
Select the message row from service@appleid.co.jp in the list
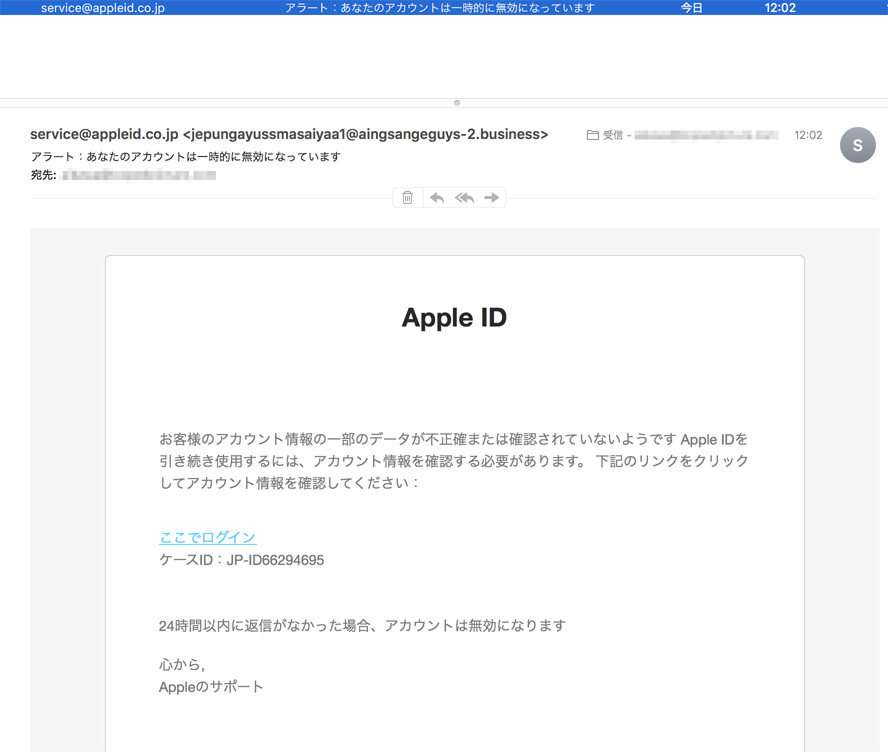pyautogui.click(x=444, y=7)
